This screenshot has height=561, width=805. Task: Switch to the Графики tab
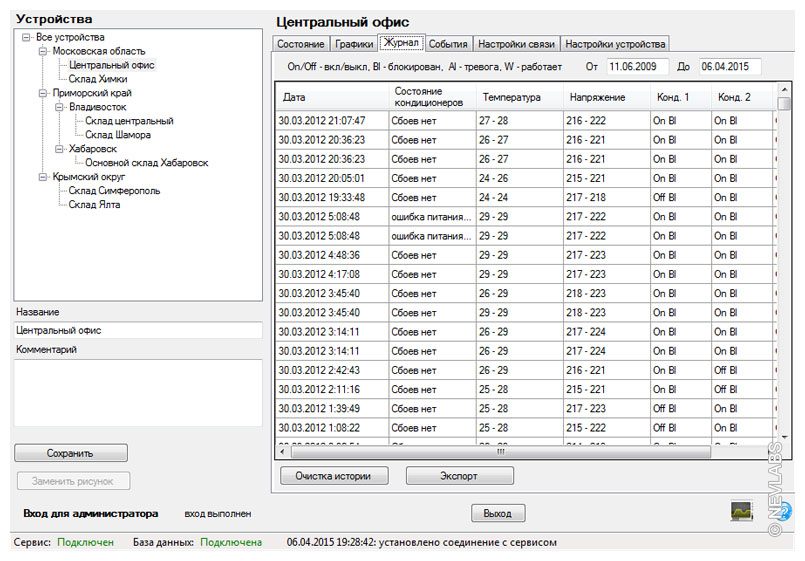tap(354, 44)
